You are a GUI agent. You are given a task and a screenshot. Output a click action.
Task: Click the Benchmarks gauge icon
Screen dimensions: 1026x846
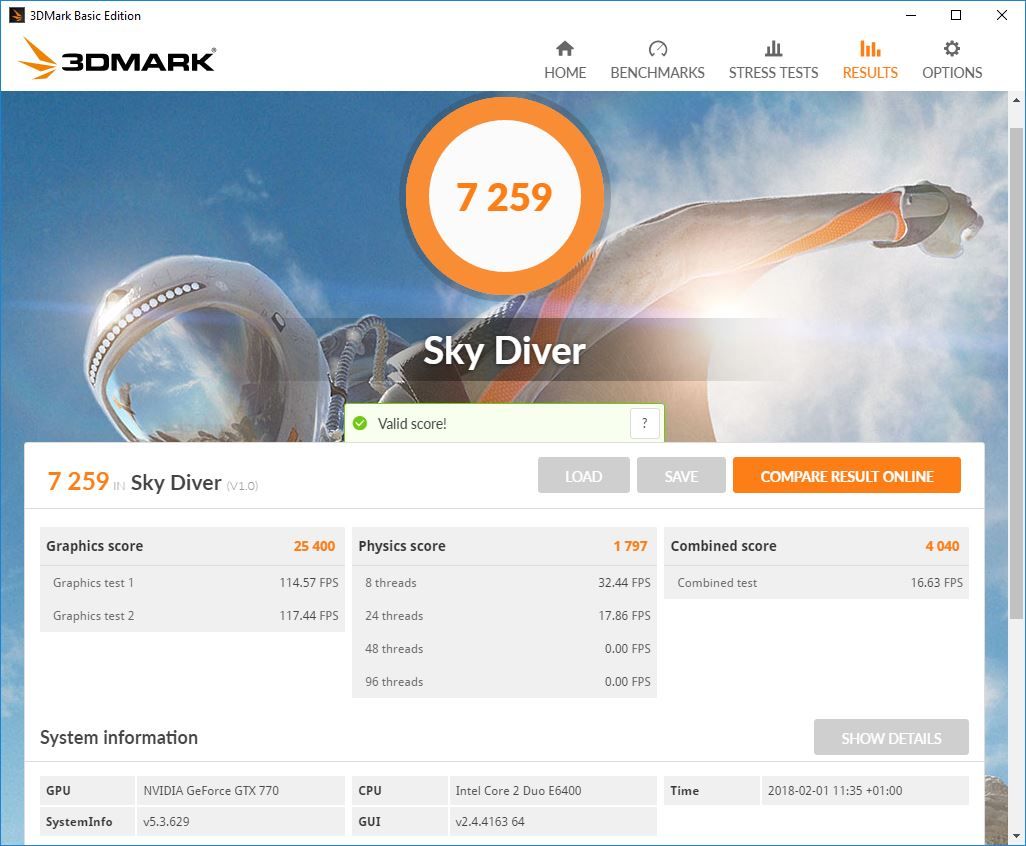click(658, 48)
